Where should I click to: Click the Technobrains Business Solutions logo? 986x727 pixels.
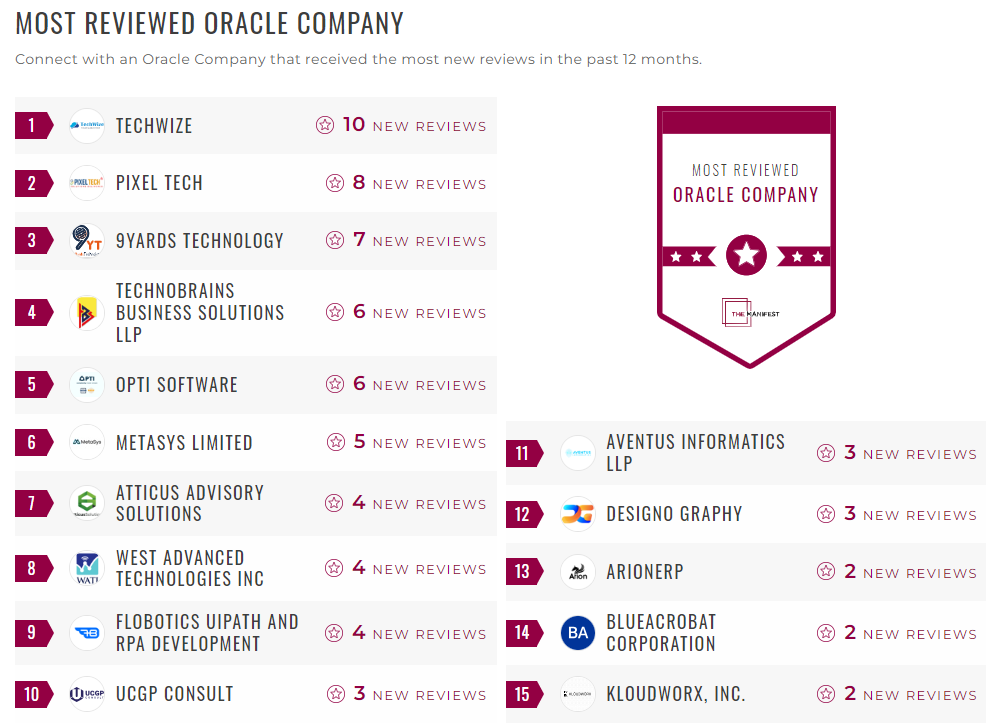87,313
